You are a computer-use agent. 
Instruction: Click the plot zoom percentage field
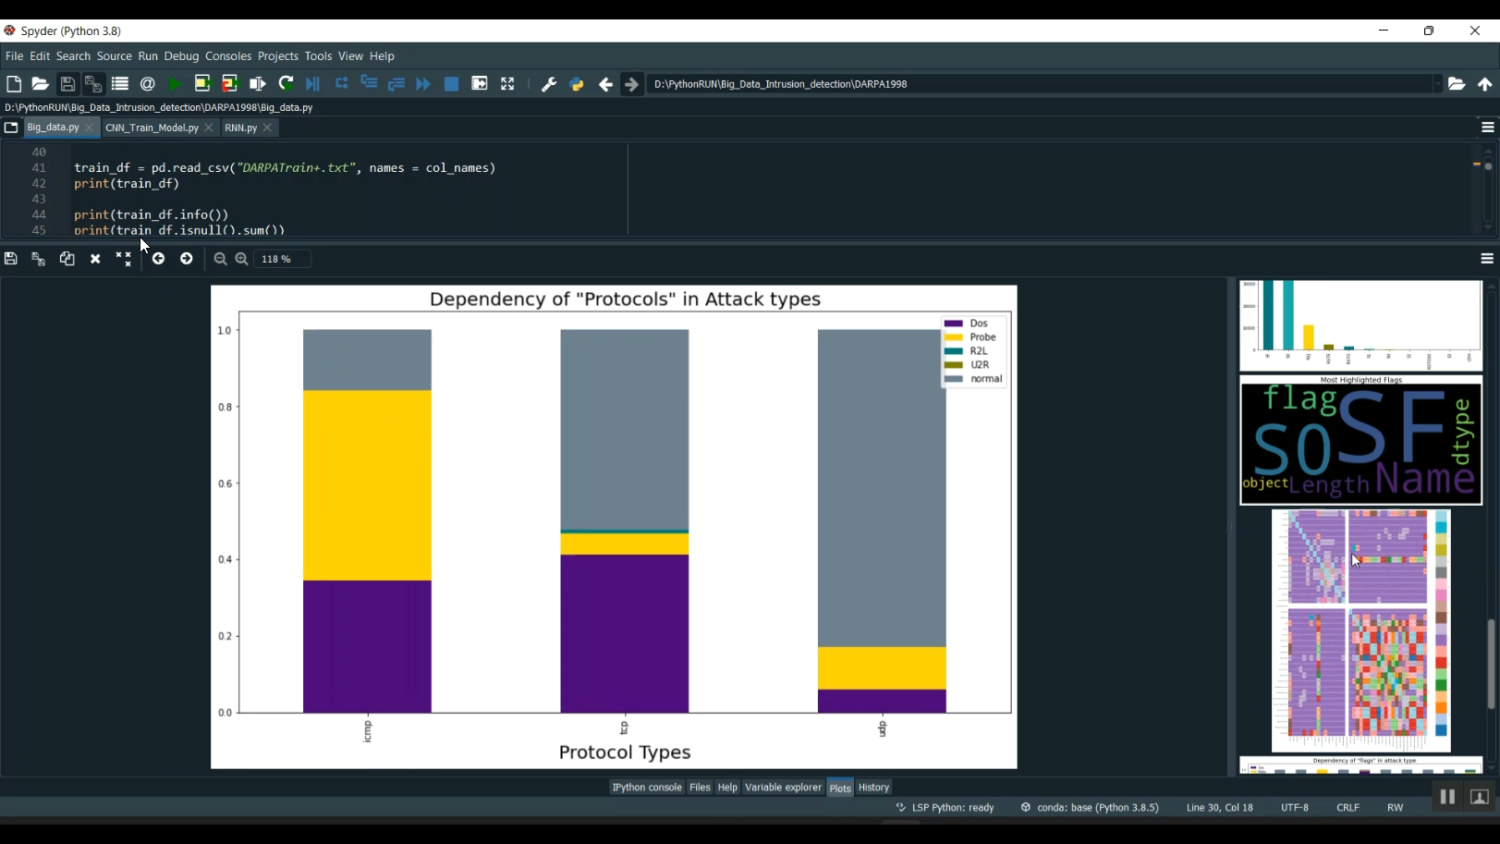pos(280,258)
